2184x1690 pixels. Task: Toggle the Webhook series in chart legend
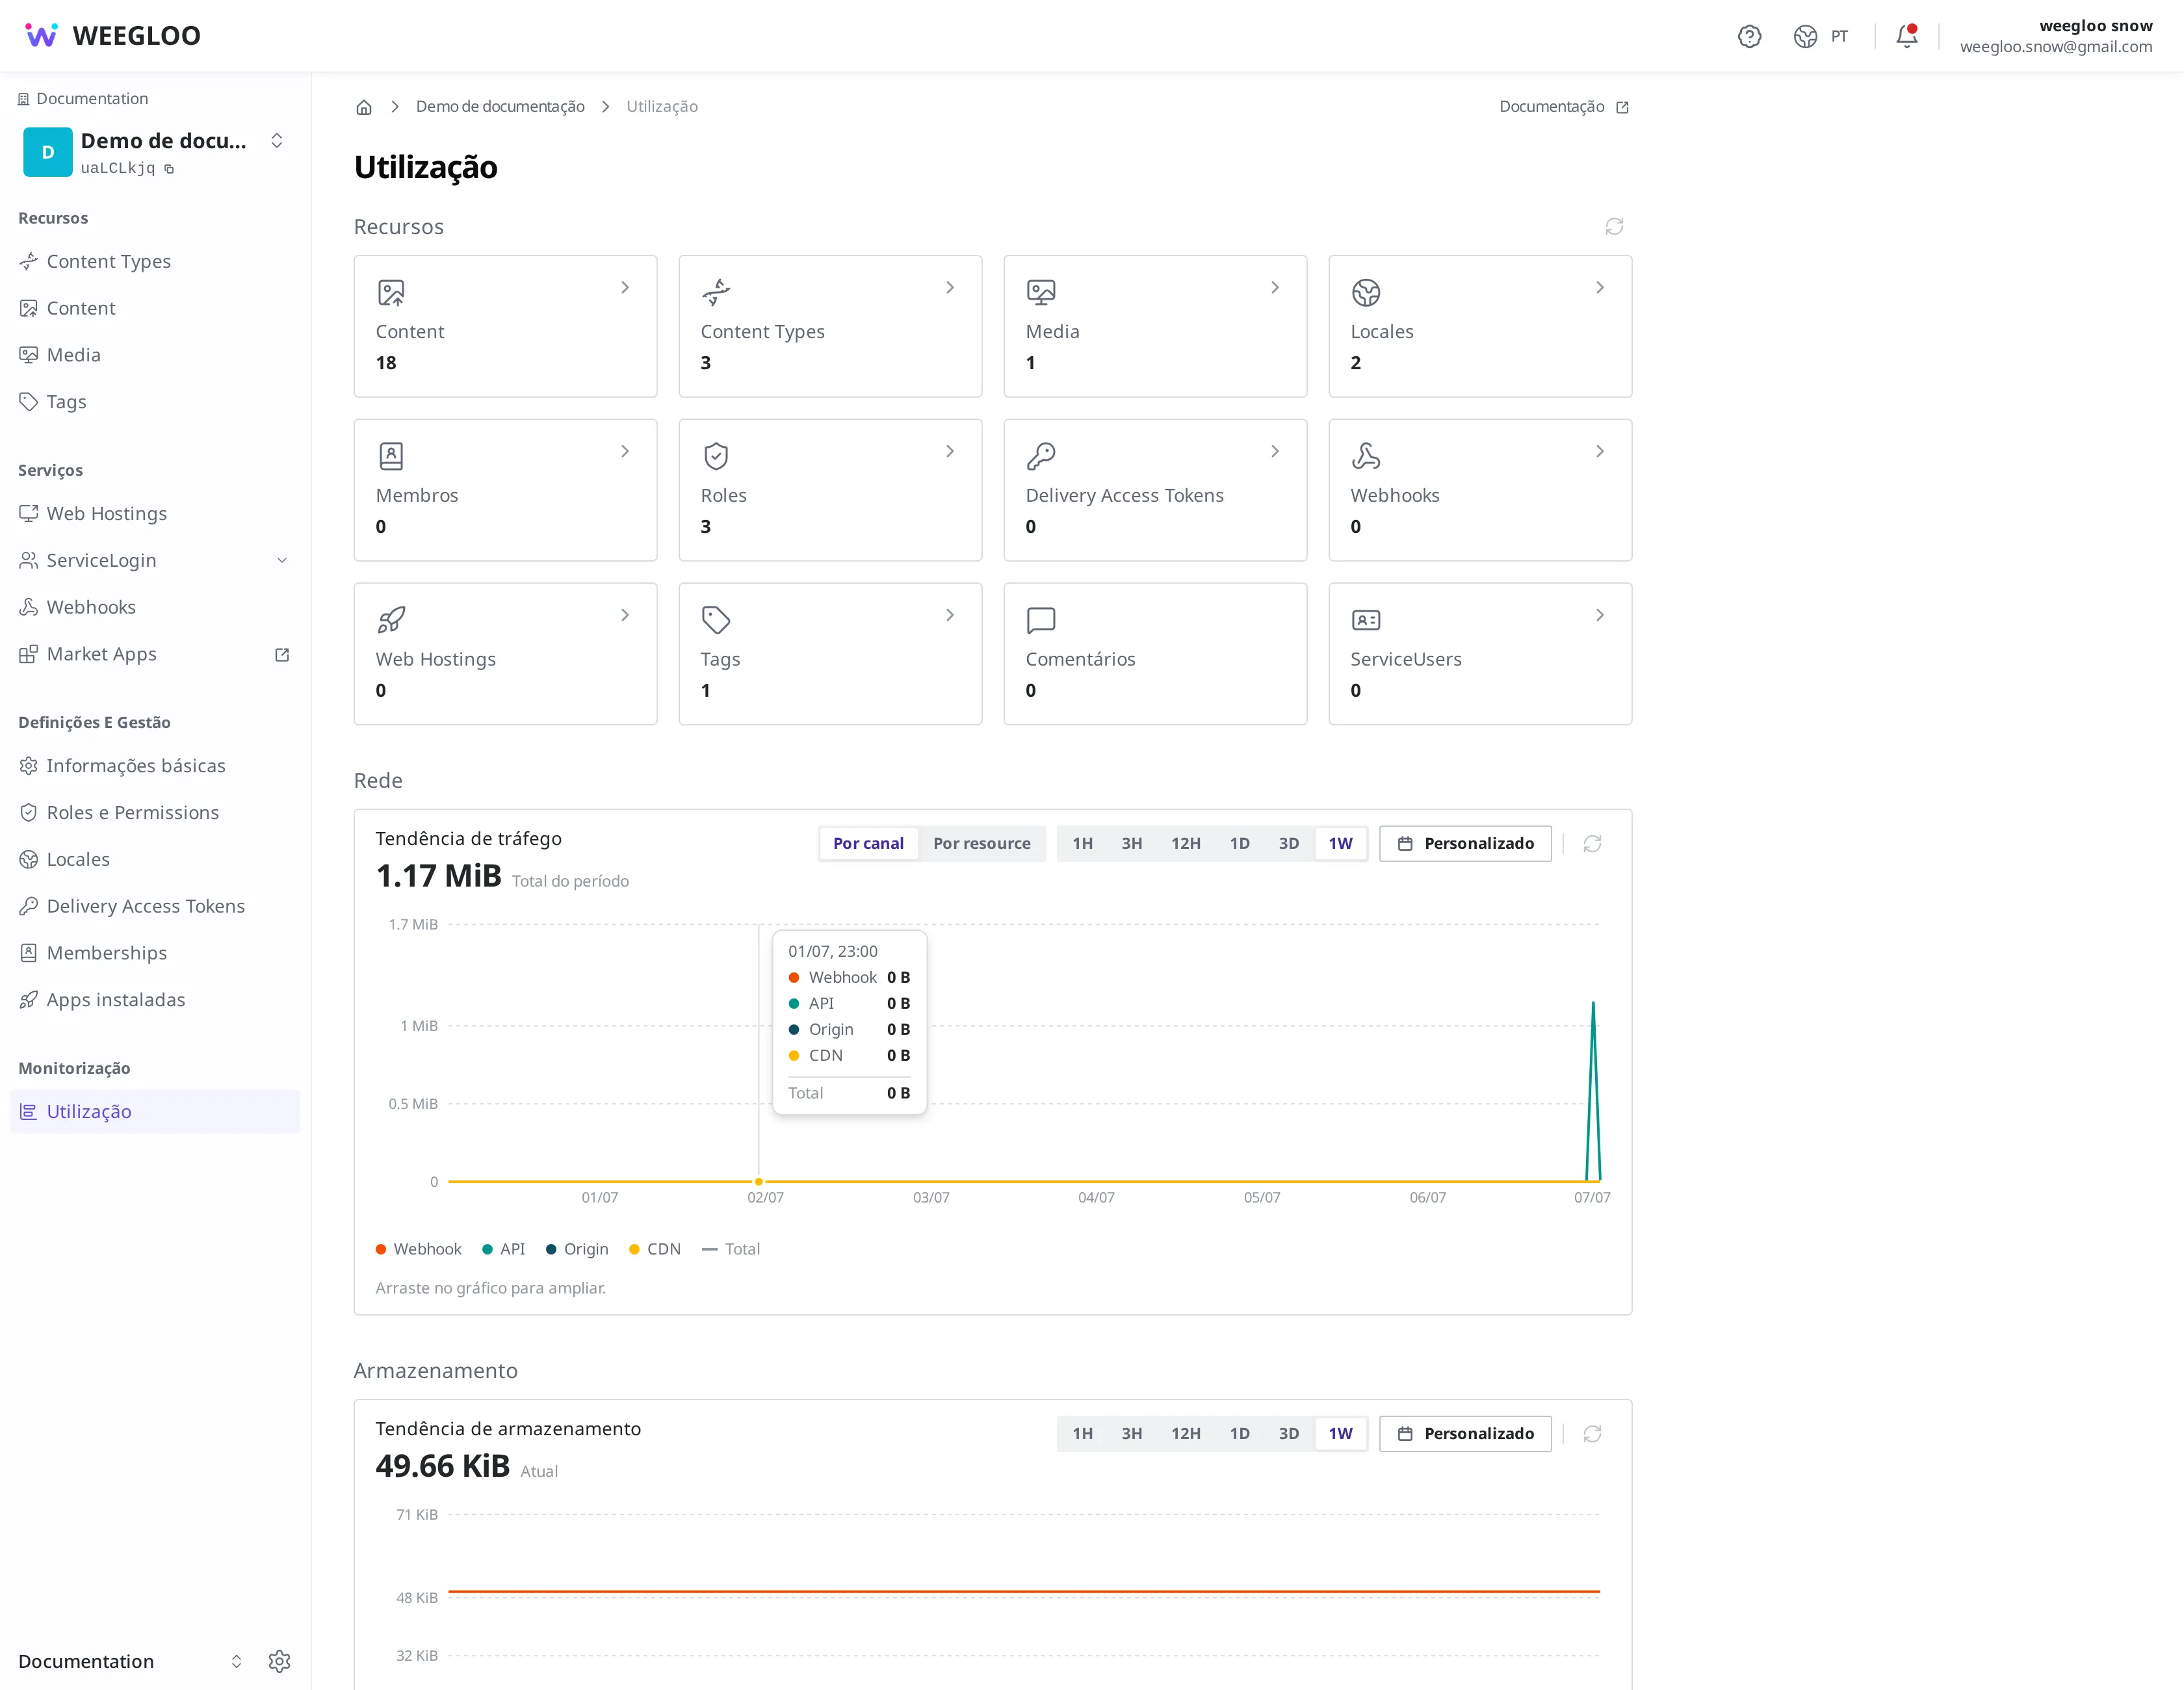click(x=418, y=1249)
